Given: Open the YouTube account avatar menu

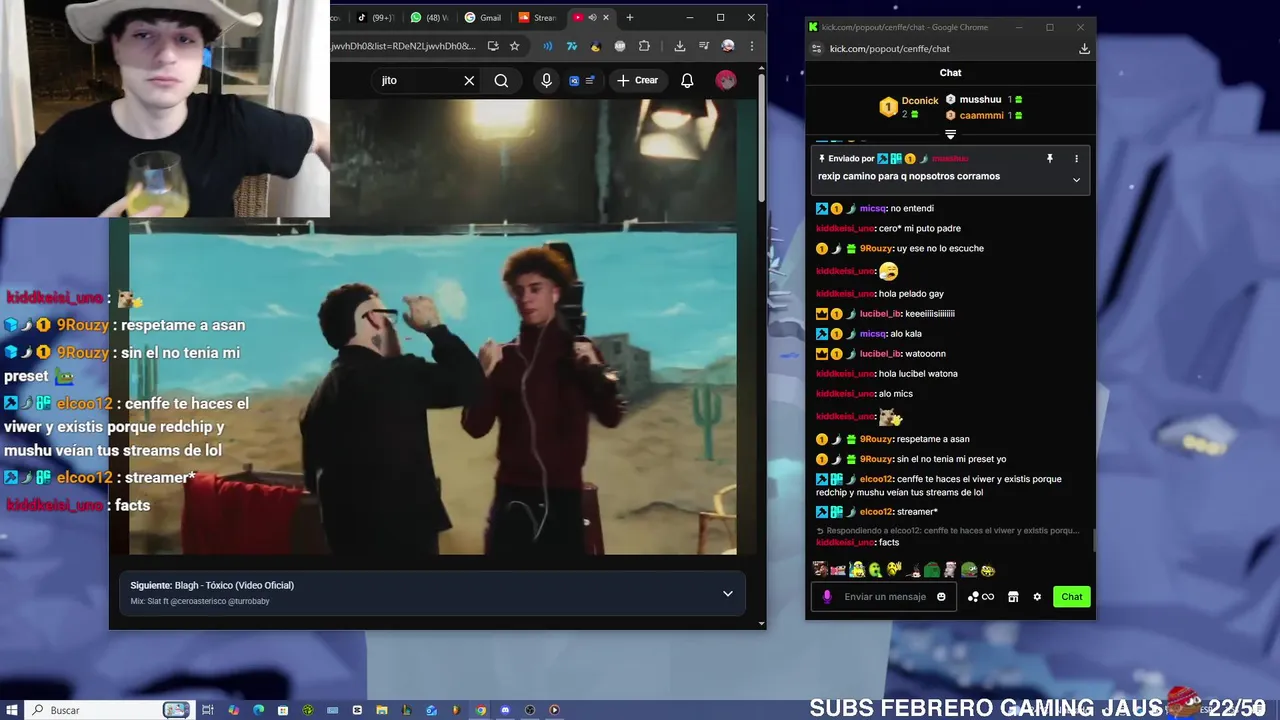Looking at the screenshot, I should click(726, 80).
